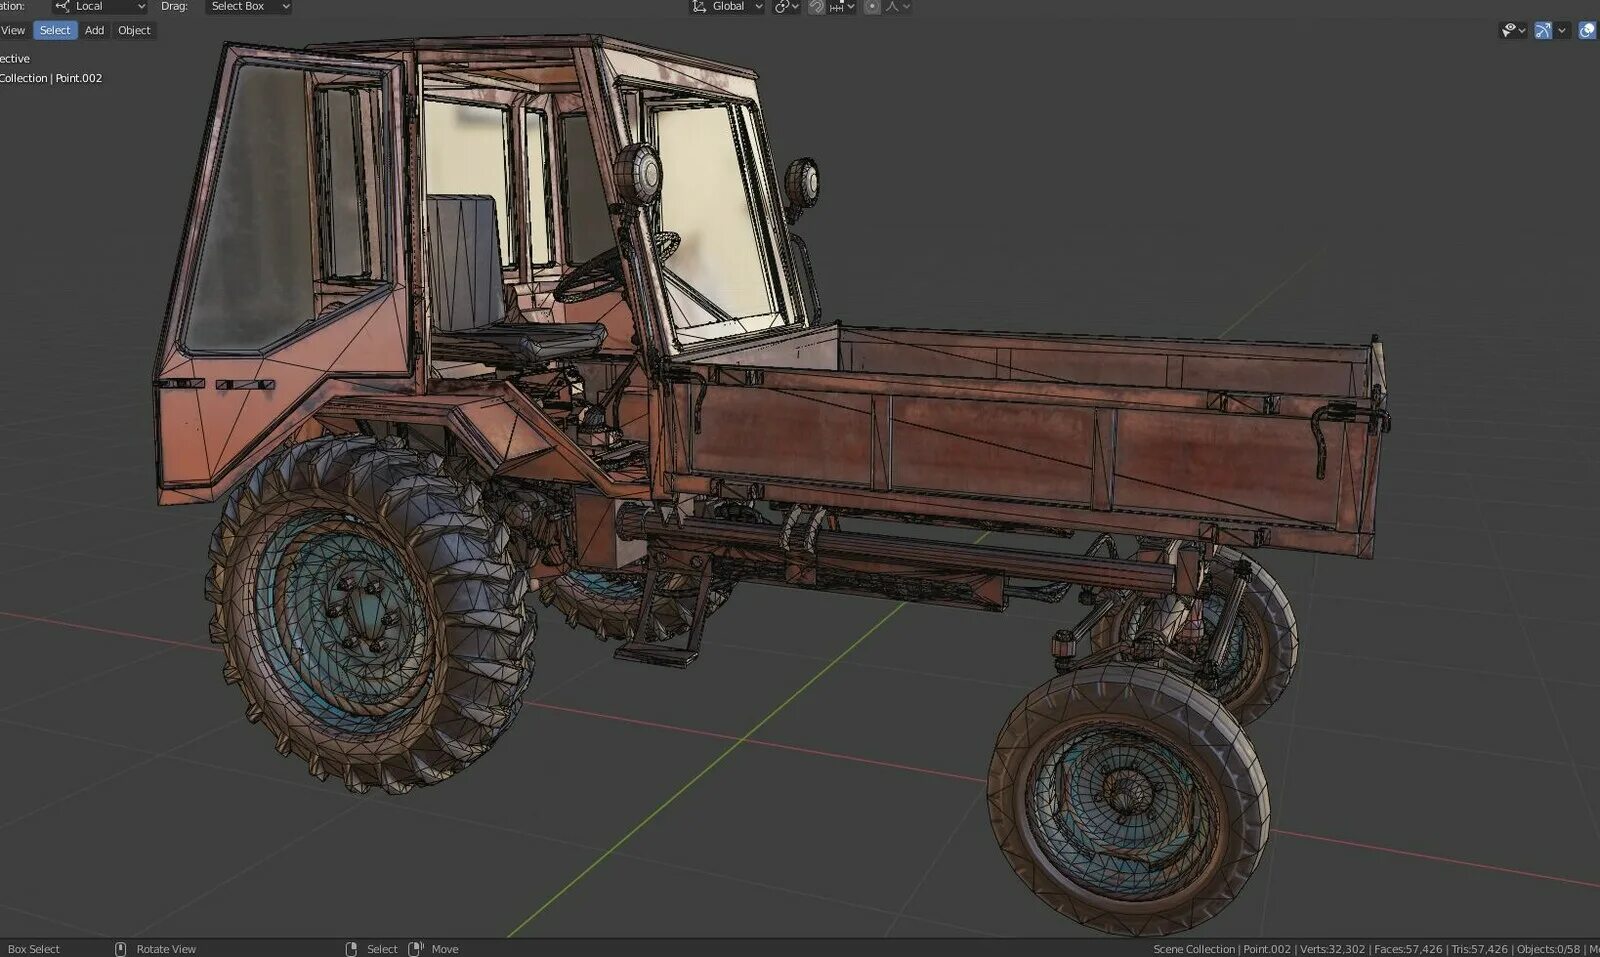The height and width of the screenshot is (957, 1600).
Task: Click the Rotate View status hint
Action: [166, 949]
